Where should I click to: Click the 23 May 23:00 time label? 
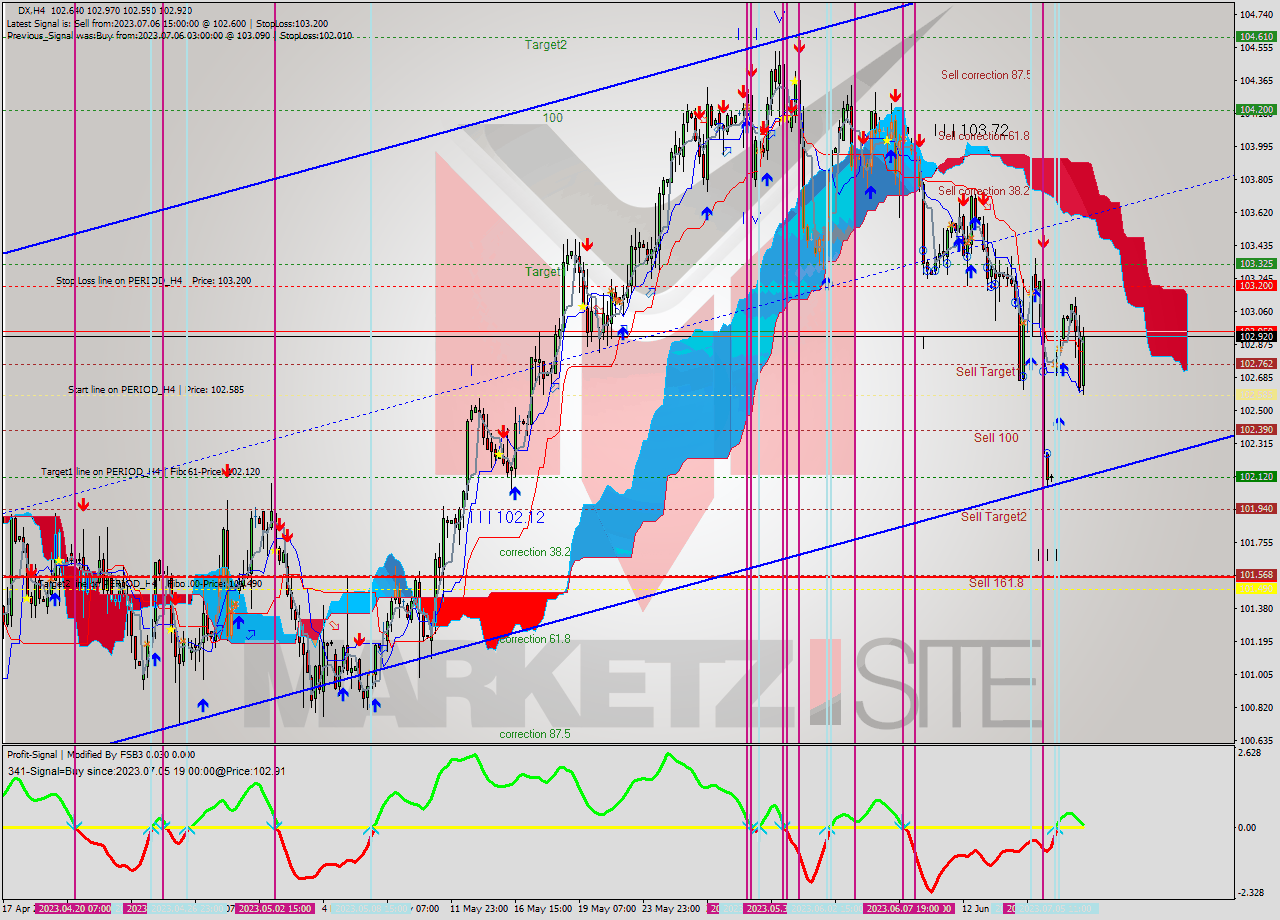[x=672, y=909]
